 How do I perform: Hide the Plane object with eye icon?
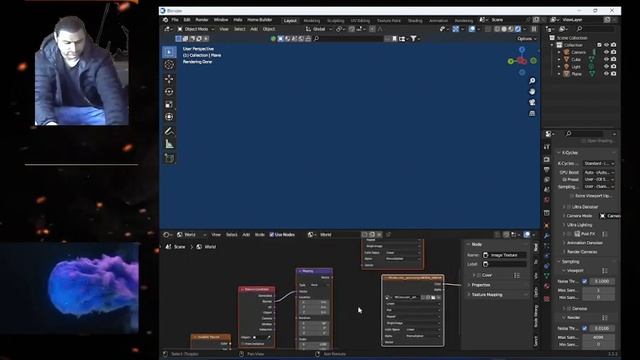coord(607,74)
